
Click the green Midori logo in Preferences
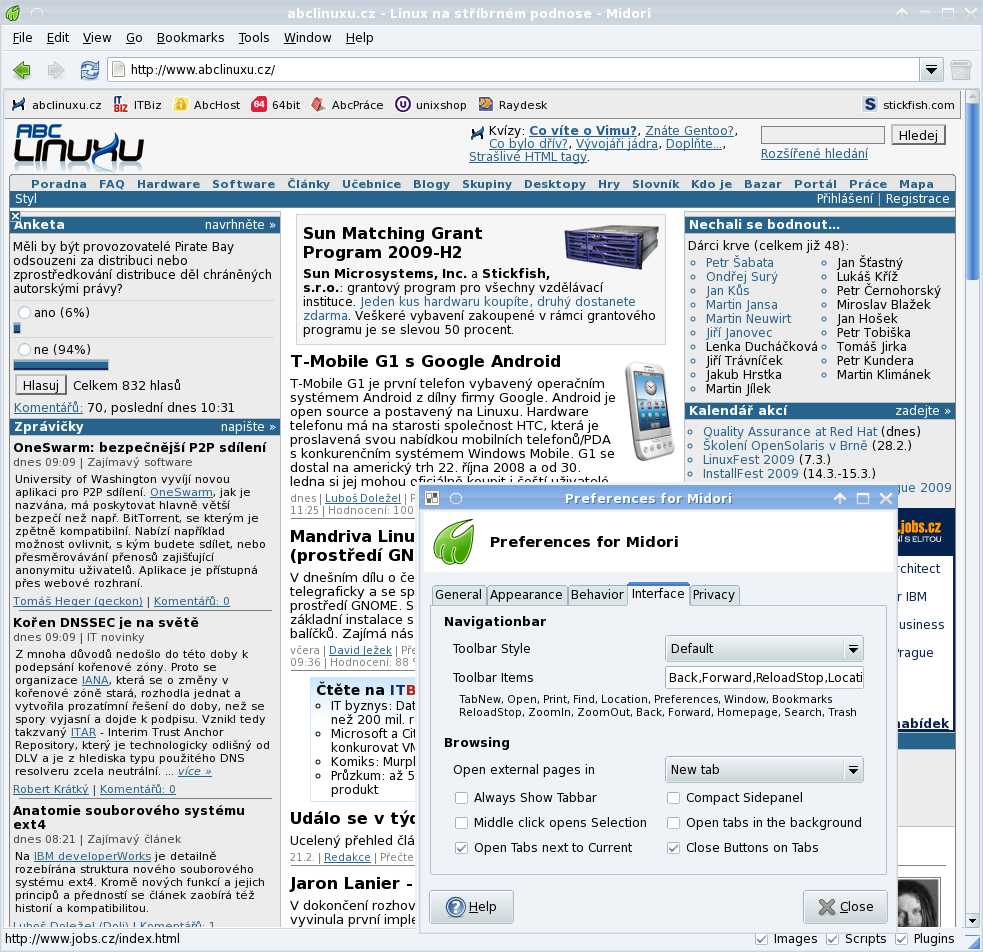pos(454,541)
